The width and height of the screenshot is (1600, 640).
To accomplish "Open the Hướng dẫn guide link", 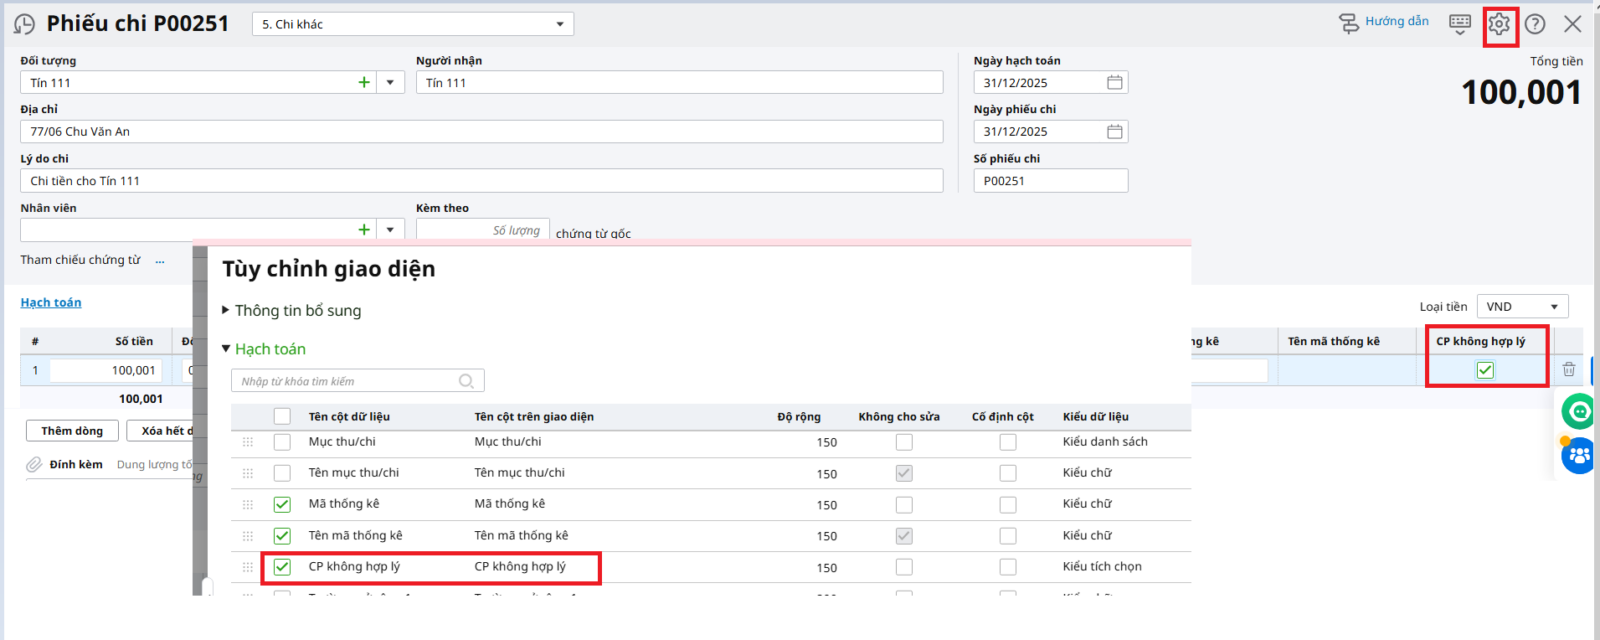I will point(1384,22).
